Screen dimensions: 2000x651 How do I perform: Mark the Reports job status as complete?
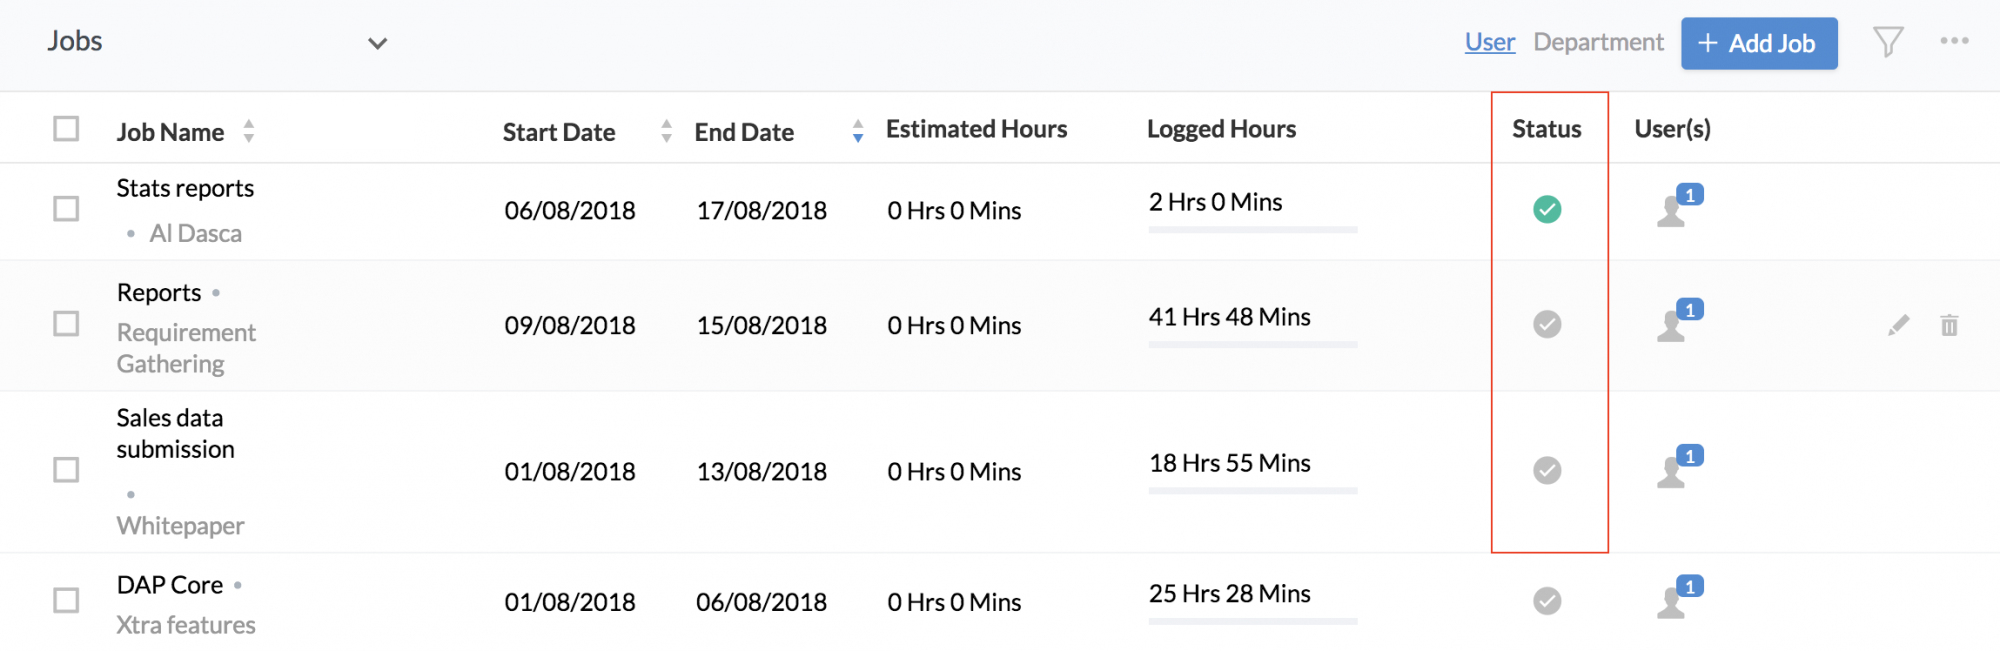pos(1547,324)
